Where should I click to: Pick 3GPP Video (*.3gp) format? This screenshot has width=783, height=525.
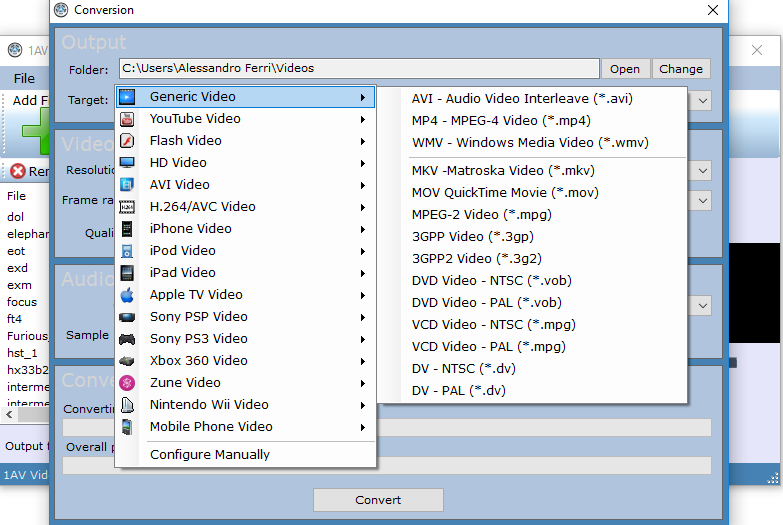532,237
